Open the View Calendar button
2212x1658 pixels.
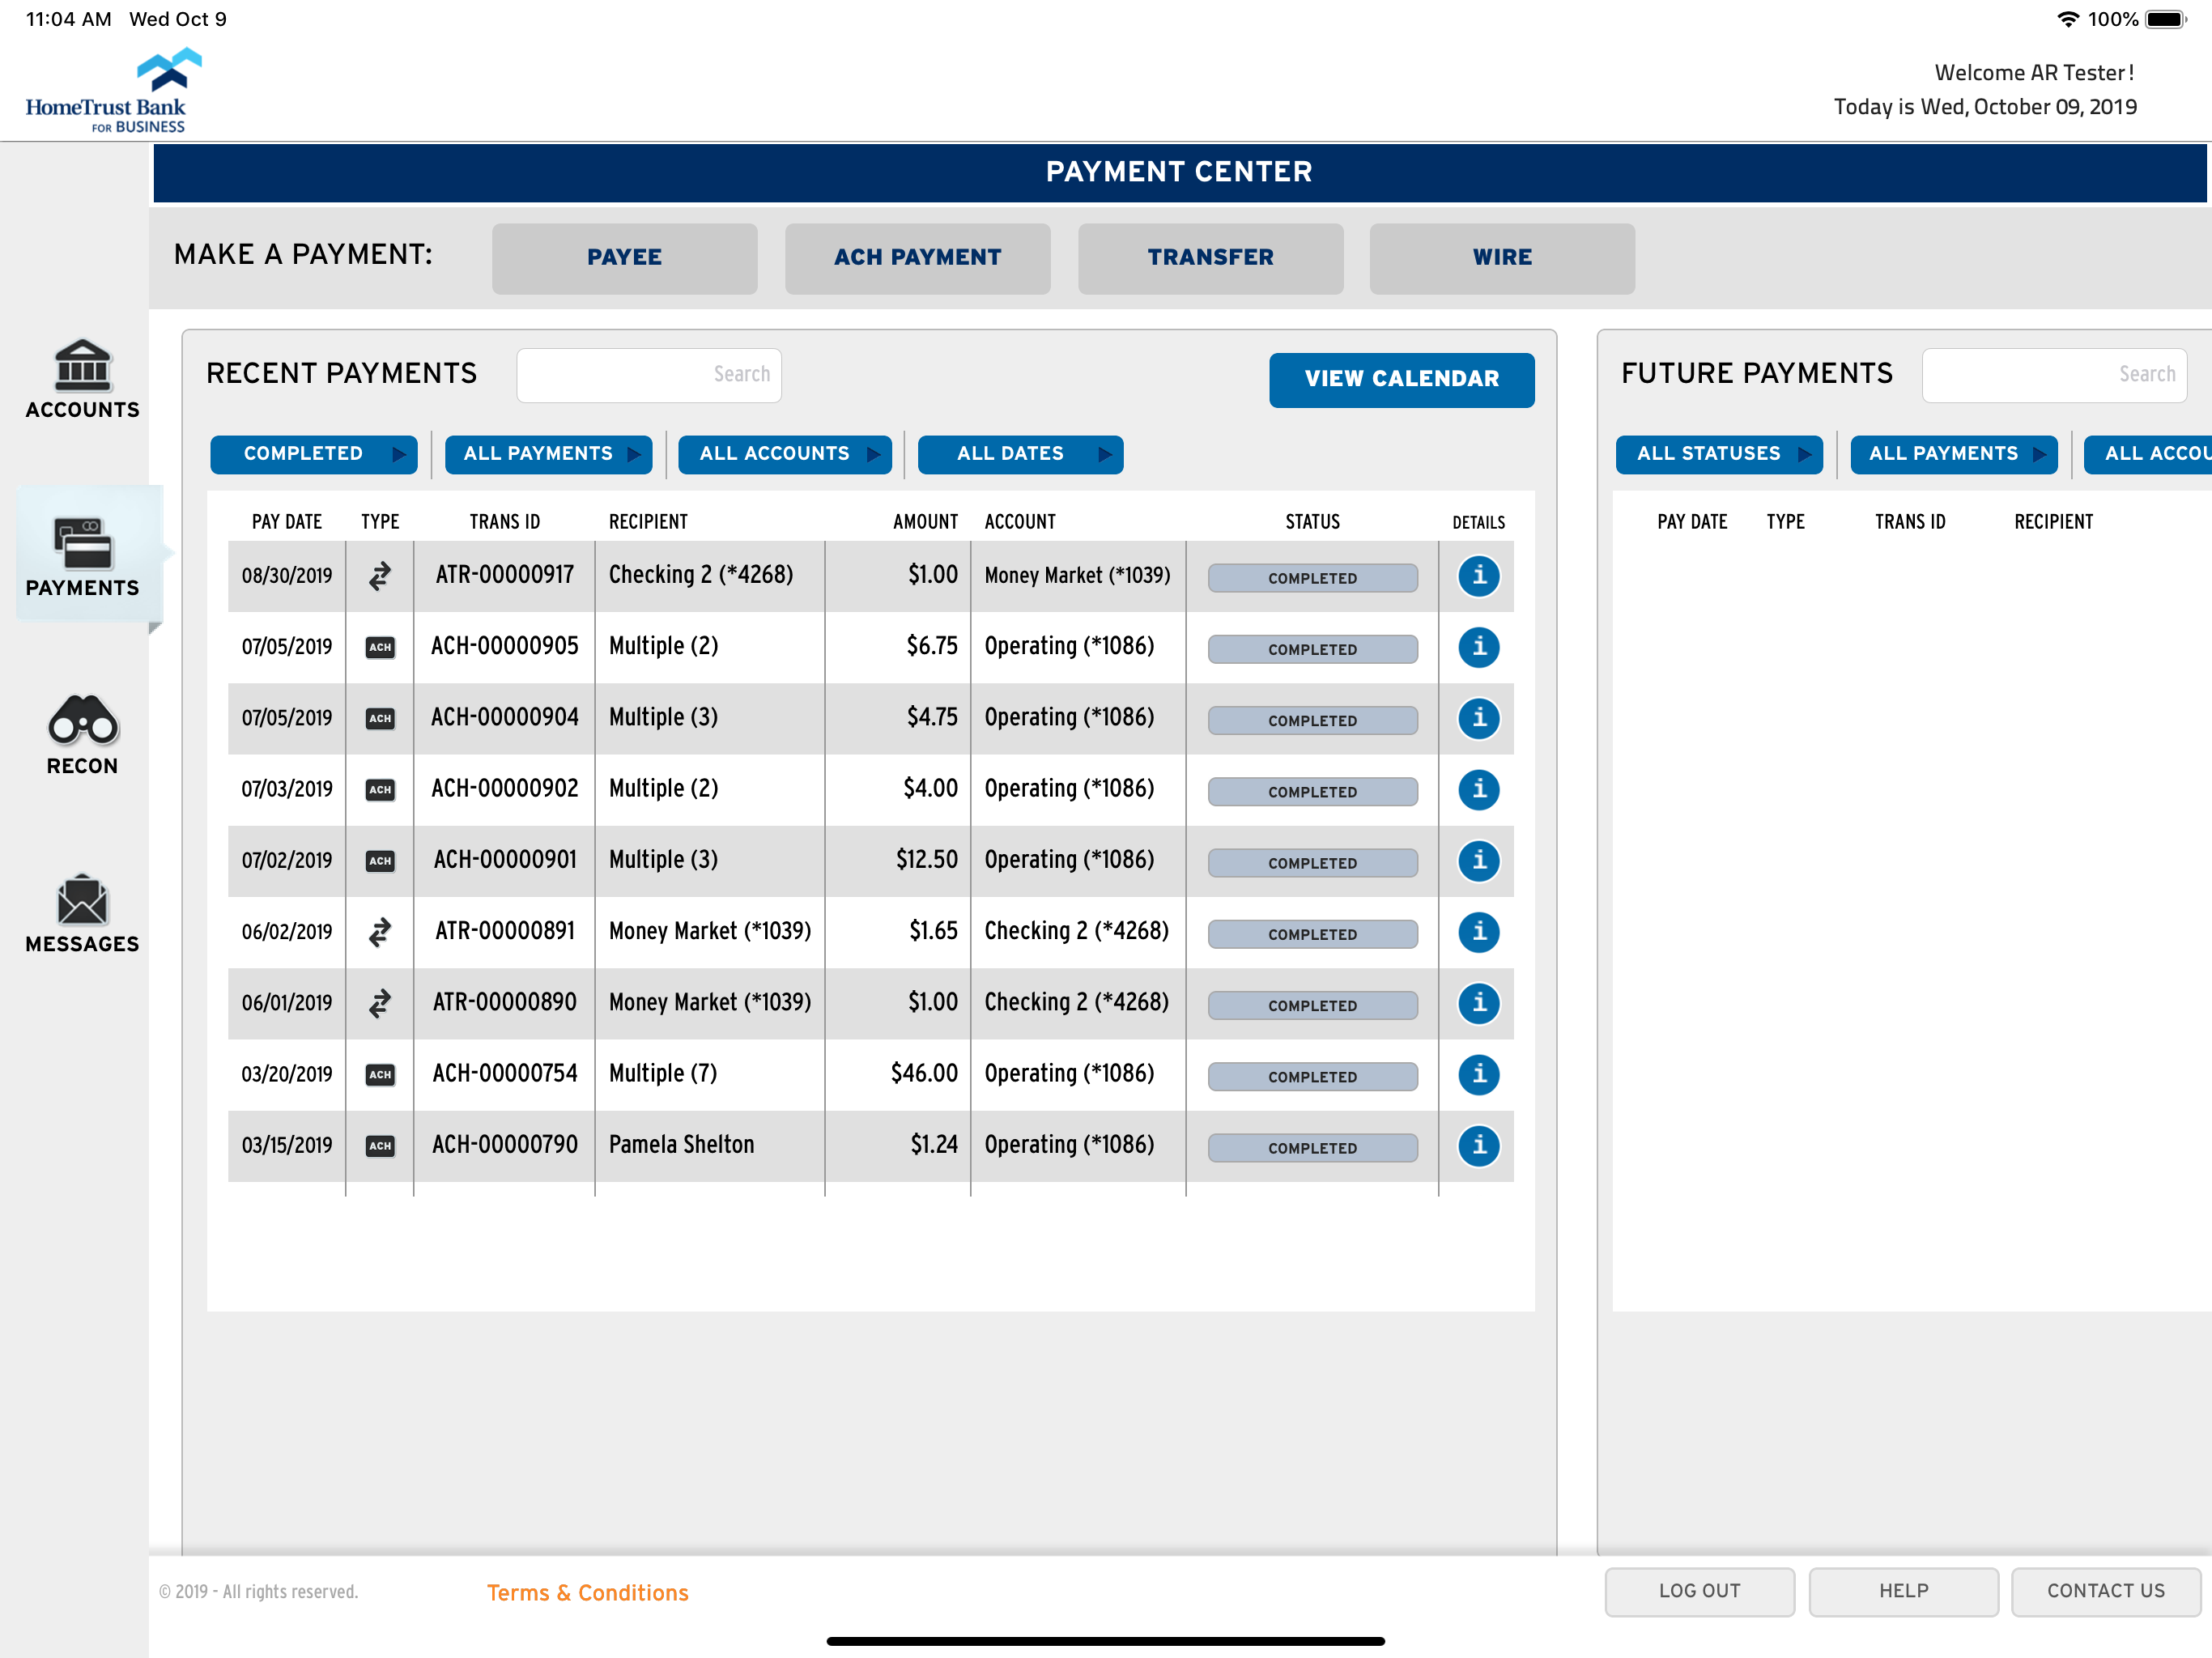pos(1402,379)
